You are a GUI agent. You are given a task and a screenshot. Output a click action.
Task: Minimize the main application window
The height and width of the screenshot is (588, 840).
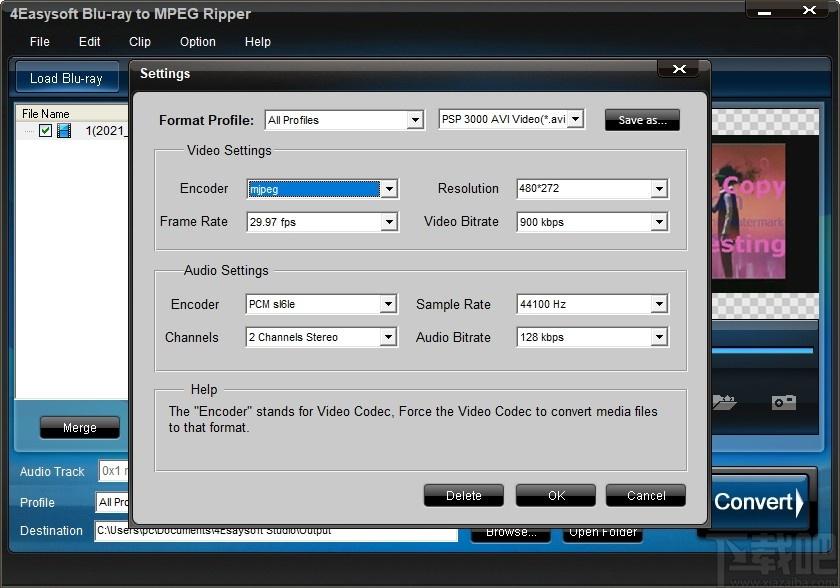coord(764,11)
